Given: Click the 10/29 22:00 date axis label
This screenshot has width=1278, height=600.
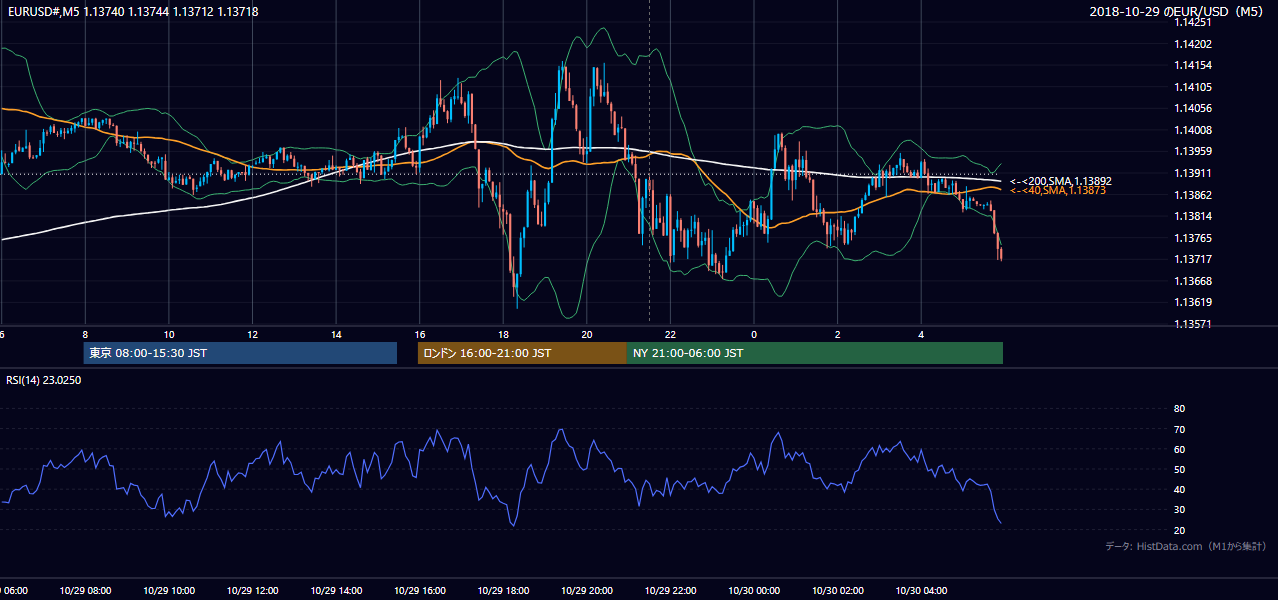Looking at the screenshot, I should pyautogui.click(x=671, y=591).
